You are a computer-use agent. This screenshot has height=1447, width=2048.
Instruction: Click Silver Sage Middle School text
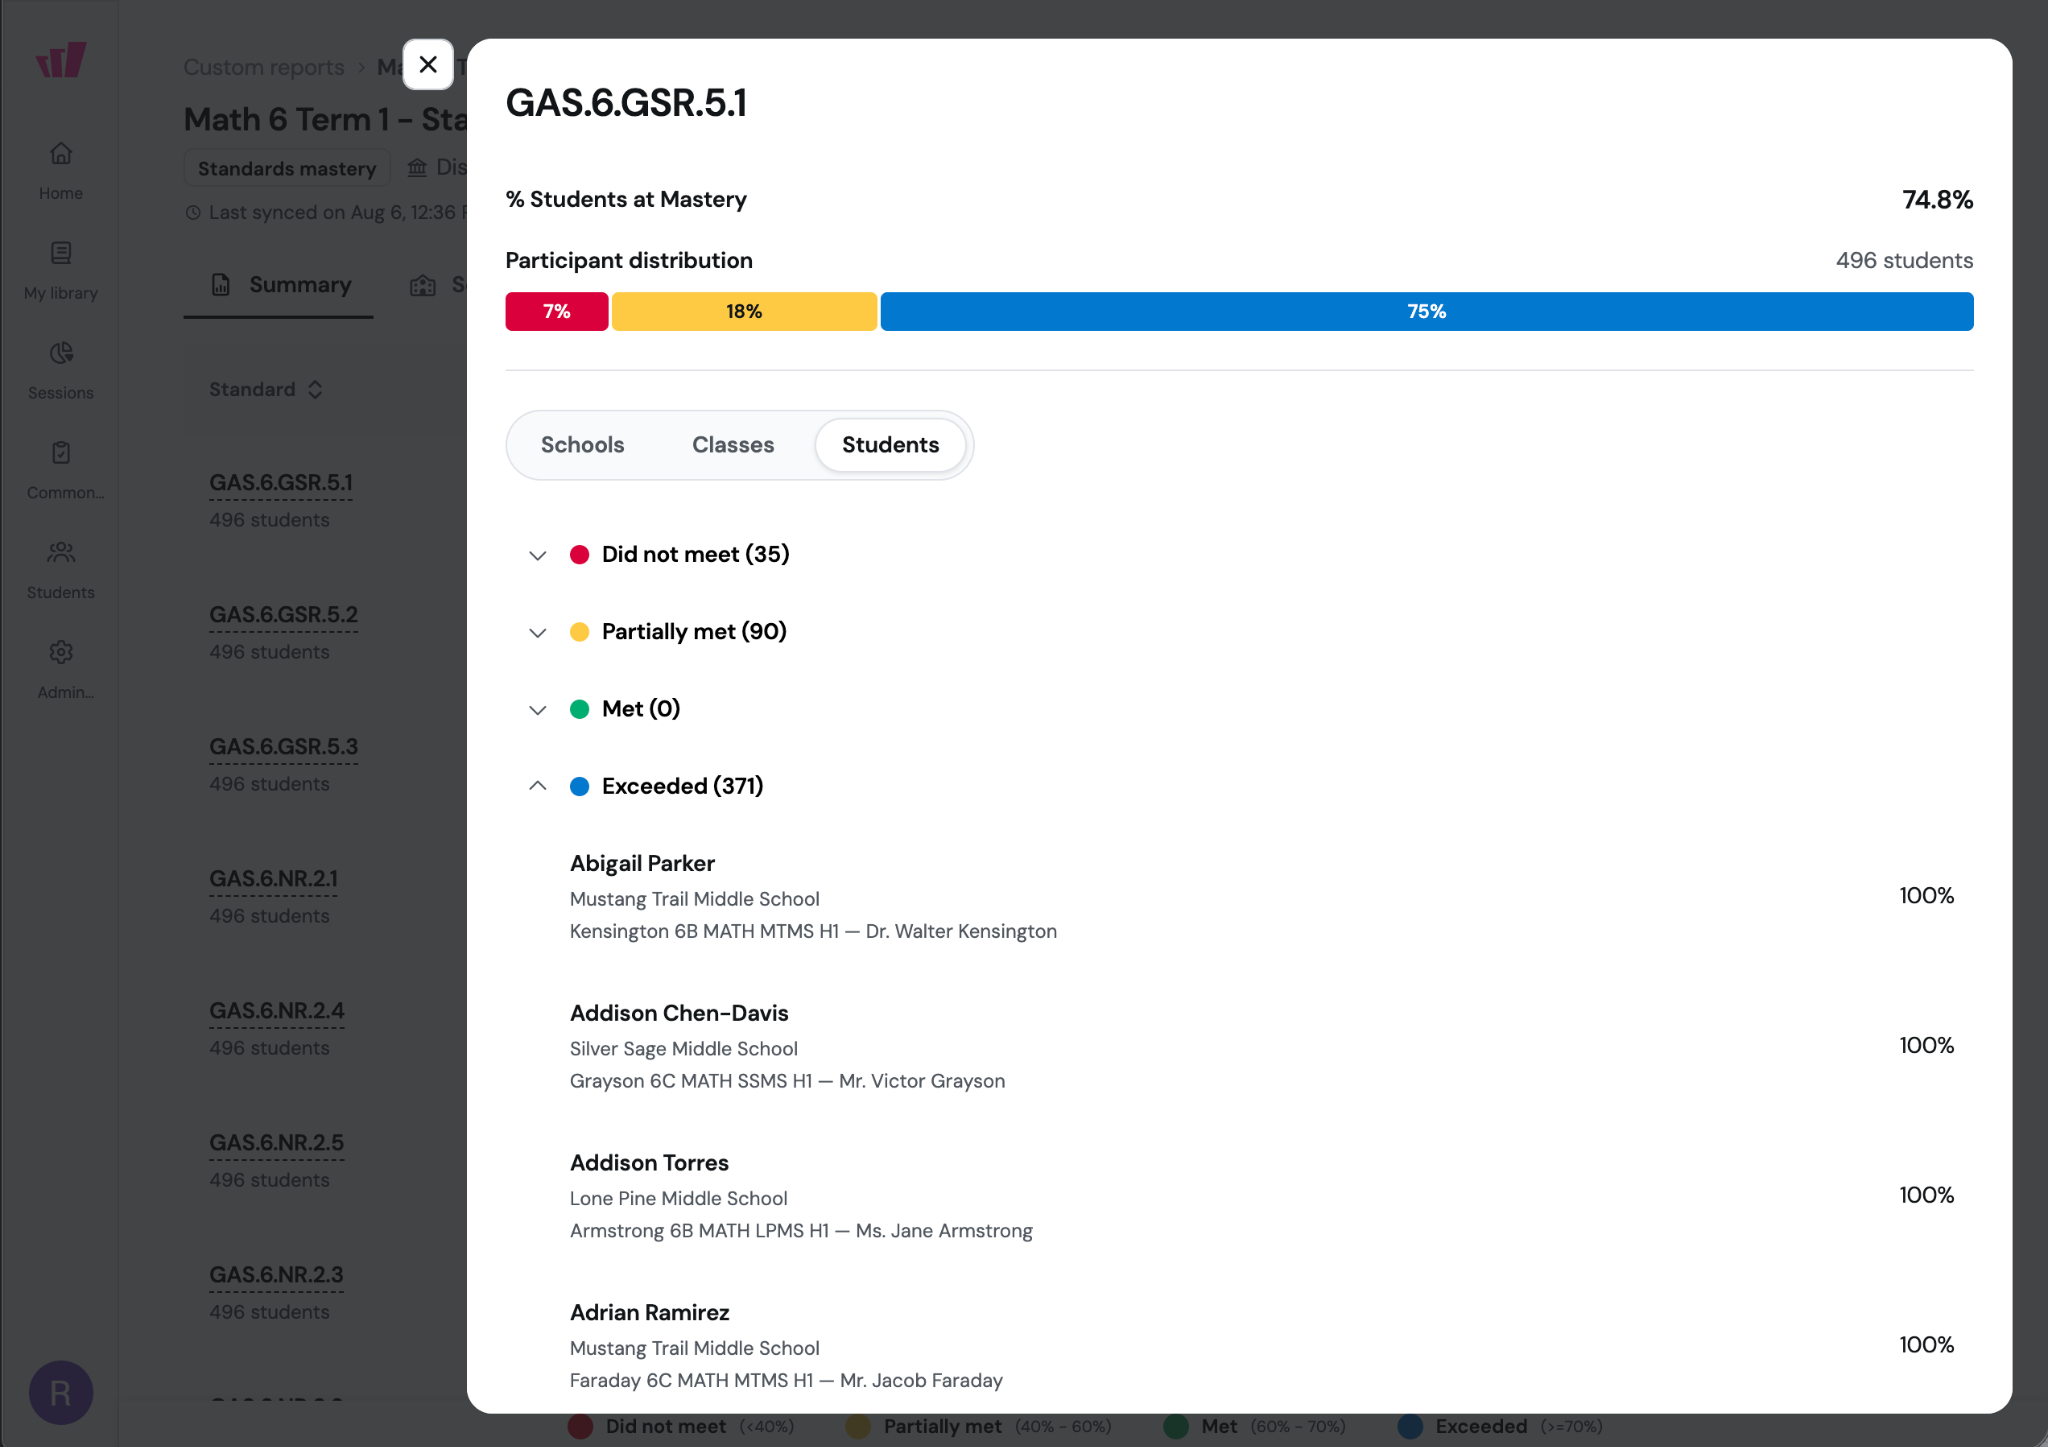pyautogui.click(x=684, y=1049)
